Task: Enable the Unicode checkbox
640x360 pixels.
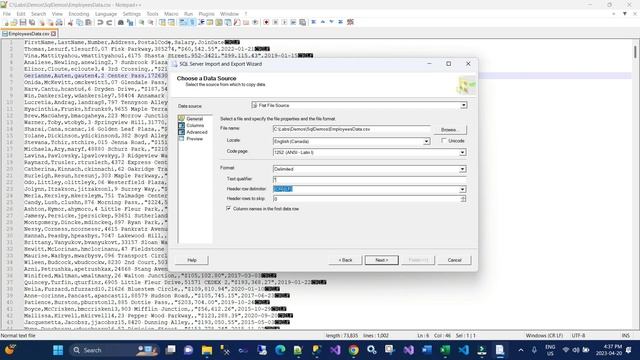Action: point(444,140)
